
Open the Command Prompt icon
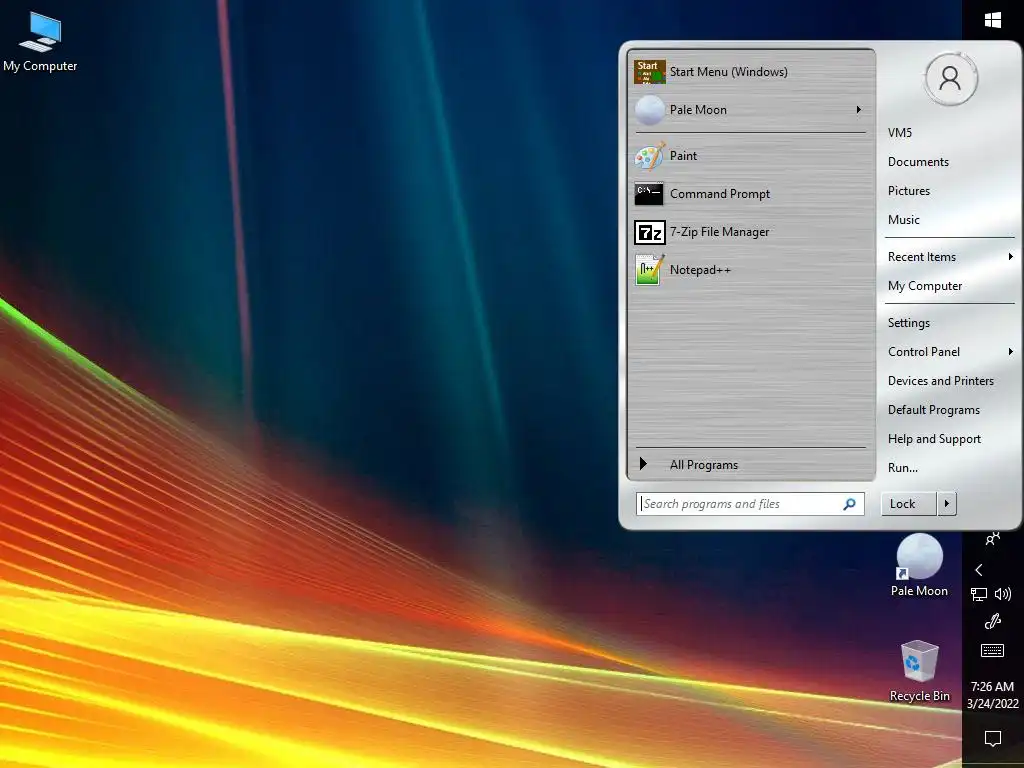click(649, 194)
